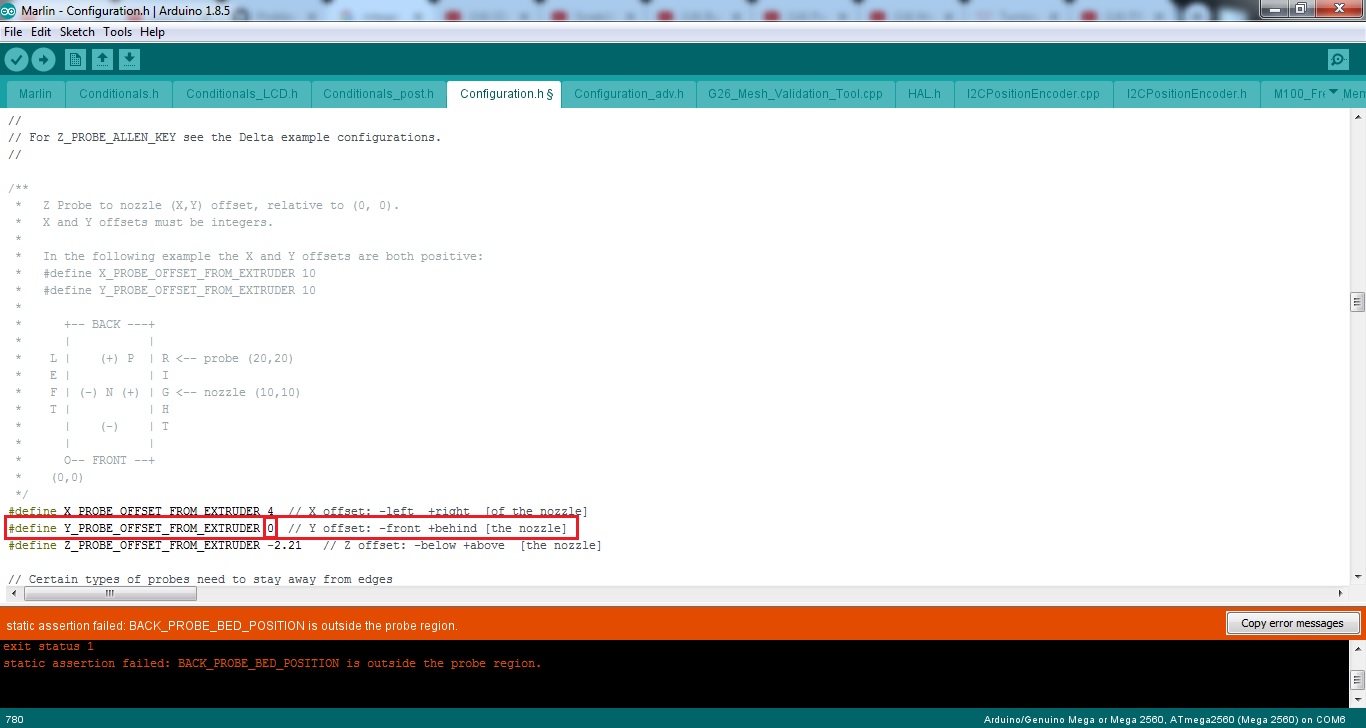Screen dimensions: 1366x728
Task: Click the static assertion error in console
Action: pyautogui.click(x=272, y=663)
